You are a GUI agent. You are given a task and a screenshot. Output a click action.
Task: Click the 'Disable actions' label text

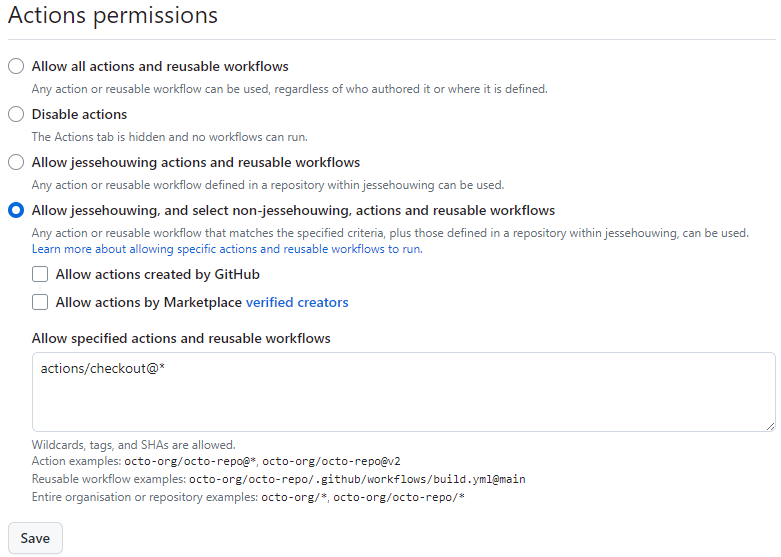point(79,114)
